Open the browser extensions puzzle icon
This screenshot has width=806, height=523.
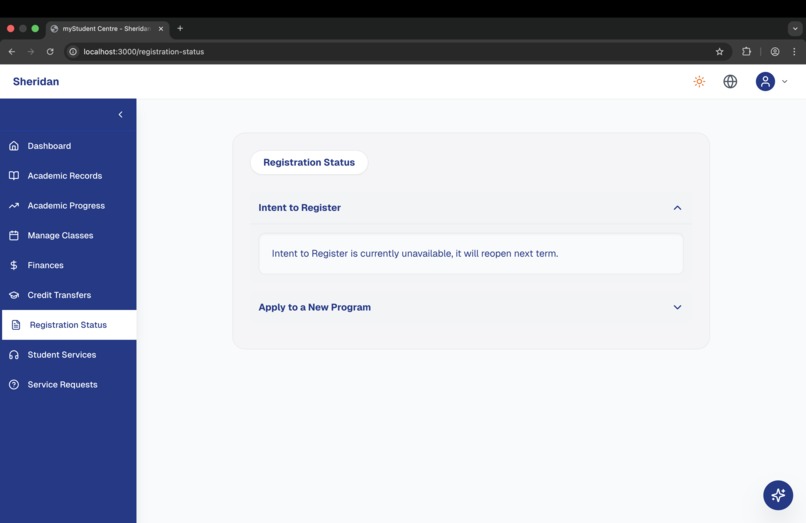(746, 51)
